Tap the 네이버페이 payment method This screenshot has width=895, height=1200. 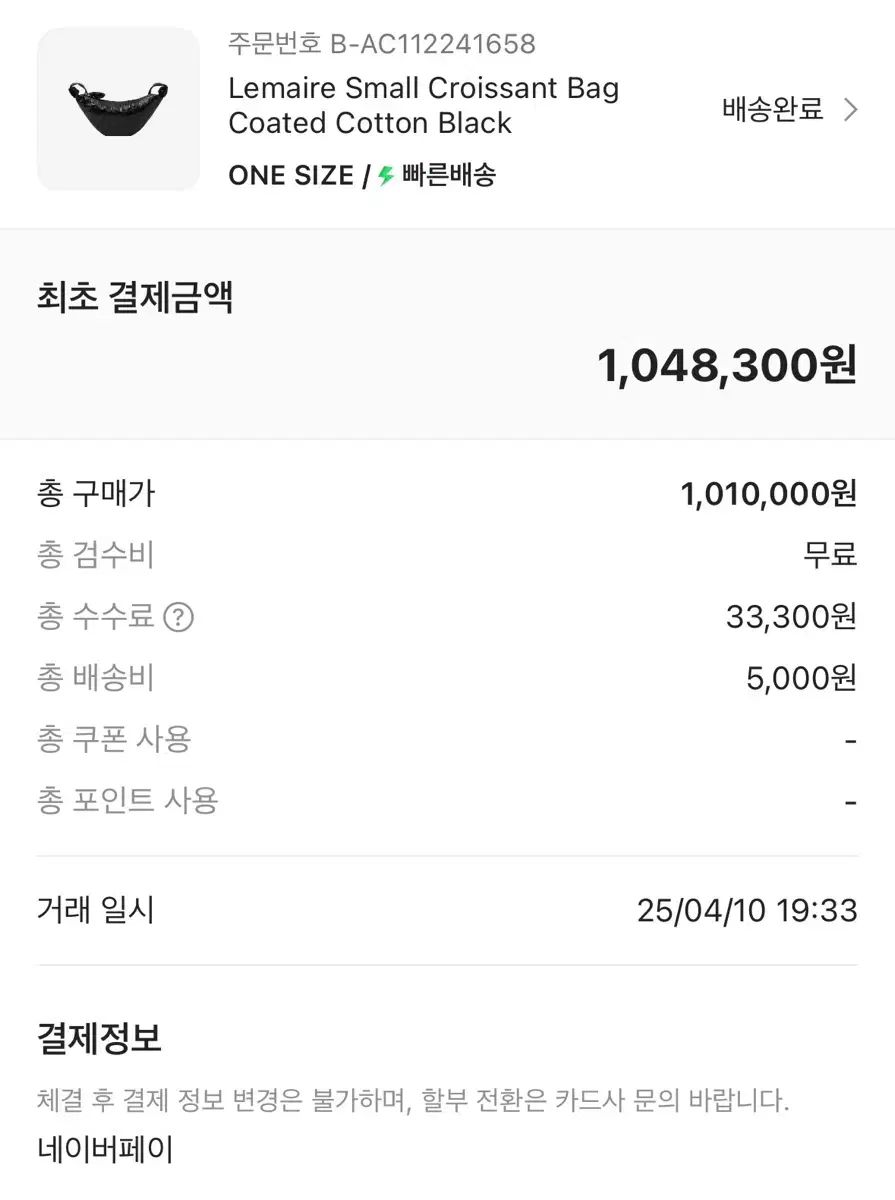[x=105, y=1149]
